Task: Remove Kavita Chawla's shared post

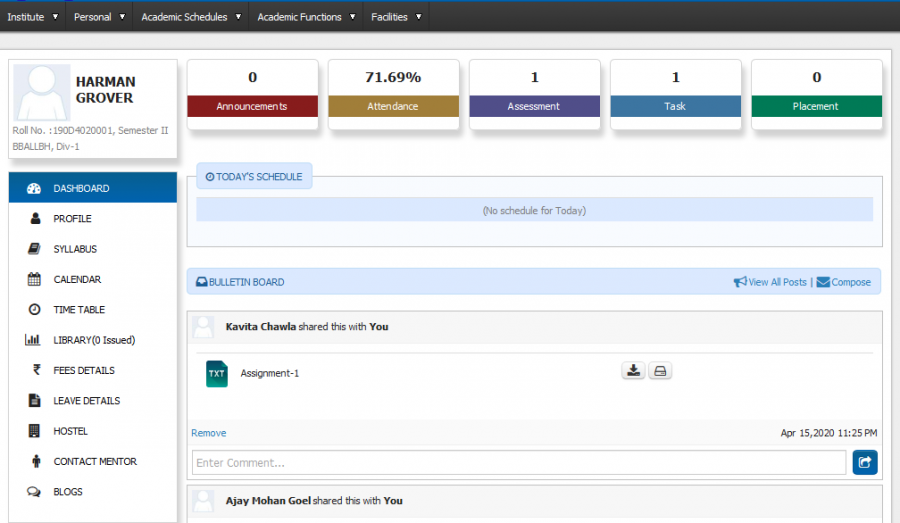Action: (208, 433)
